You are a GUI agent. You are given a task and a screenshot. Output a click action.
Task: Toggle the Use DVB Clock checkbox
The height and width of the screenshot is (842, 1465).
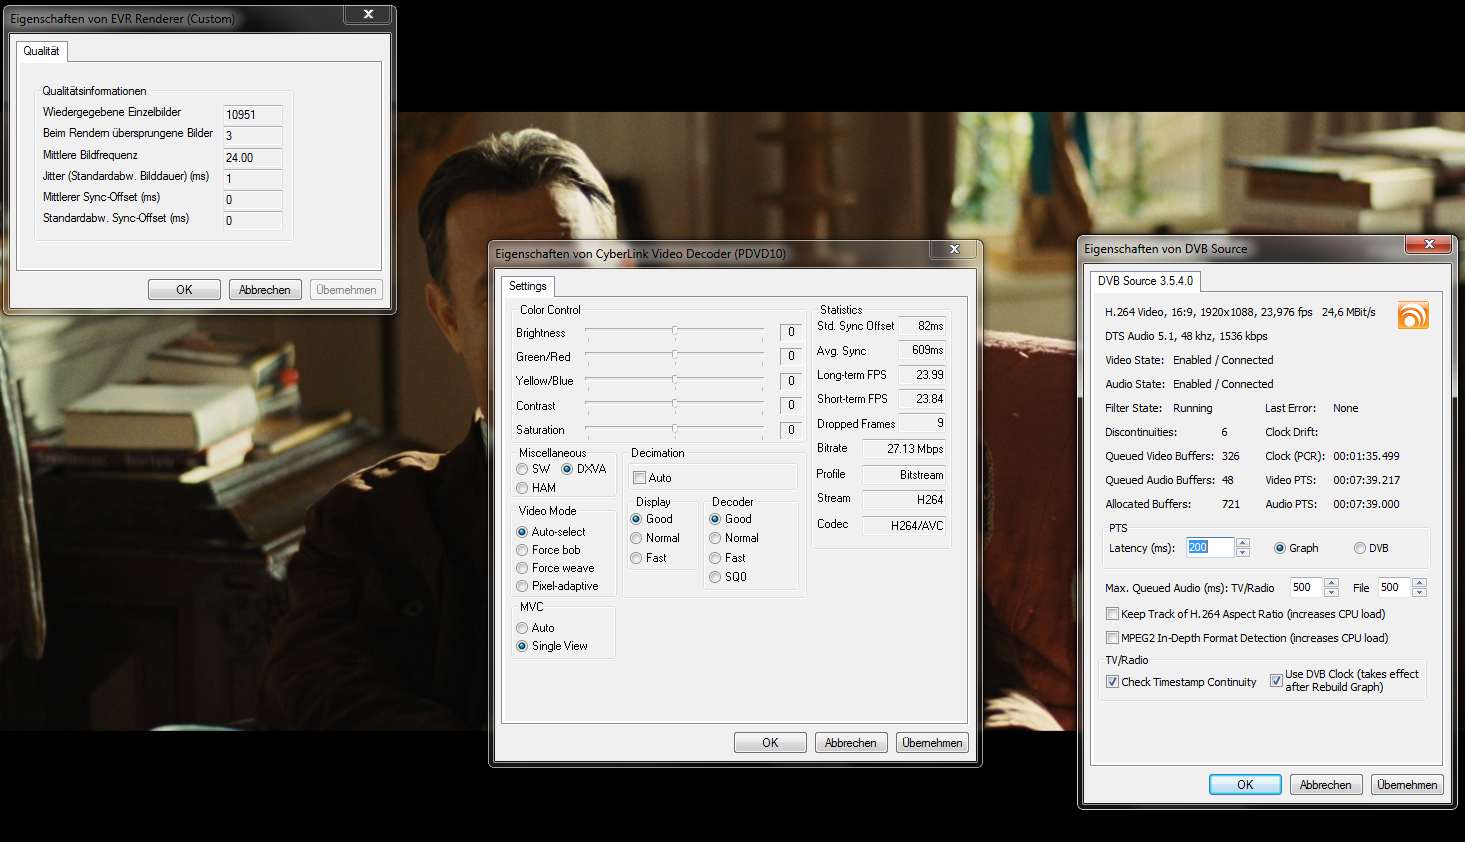tap(1276, 681)
